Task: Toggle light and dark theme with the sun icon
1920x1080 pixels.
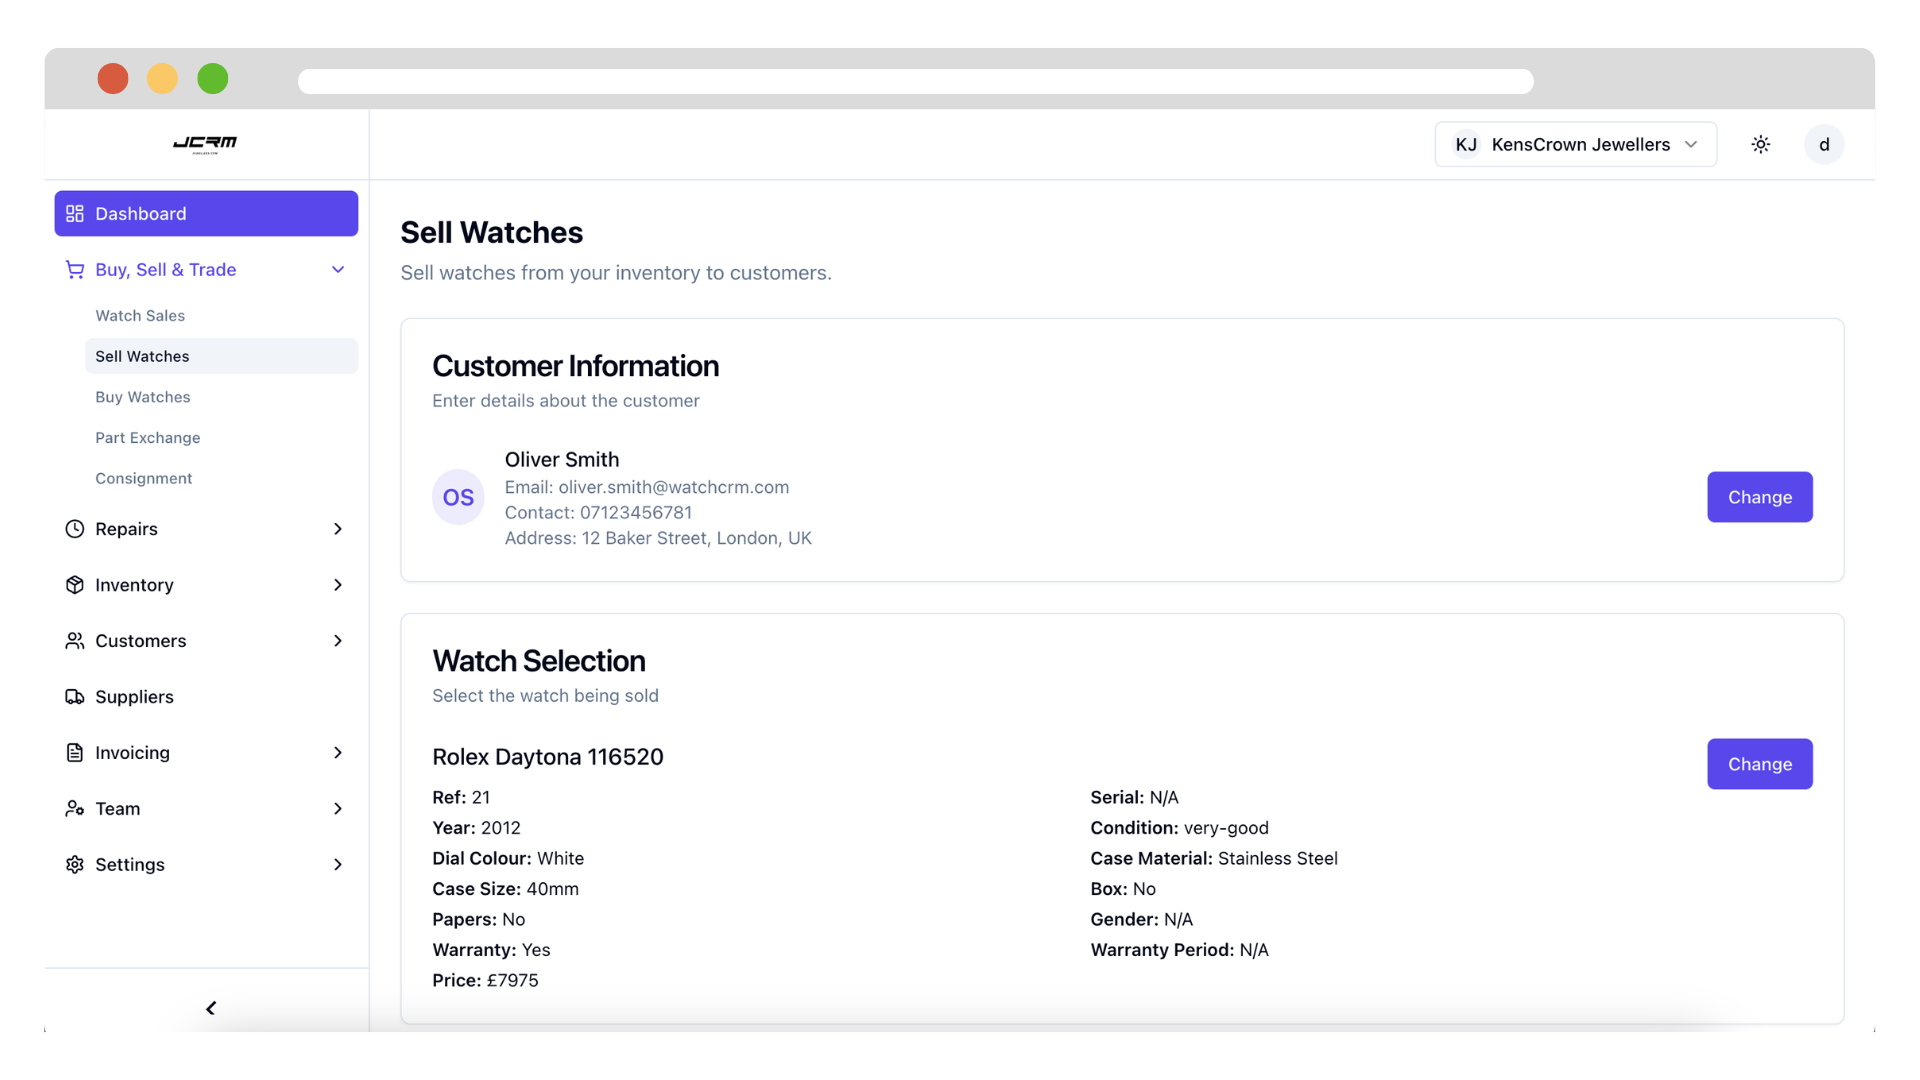Action: click(x=1761, y=144)
